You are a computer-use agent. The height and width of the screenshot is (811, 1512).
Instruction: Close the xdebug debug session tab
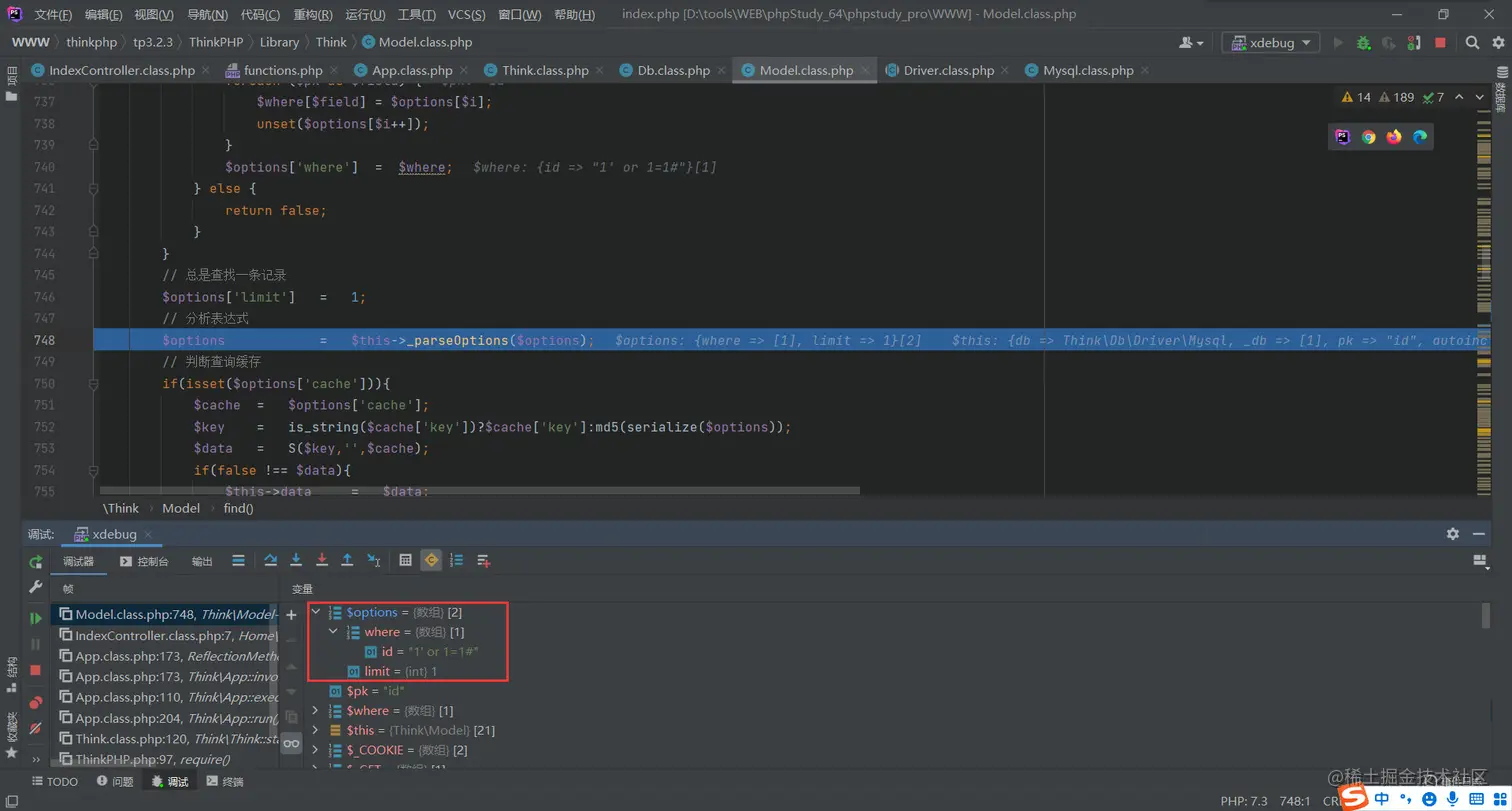click(148, 534)
